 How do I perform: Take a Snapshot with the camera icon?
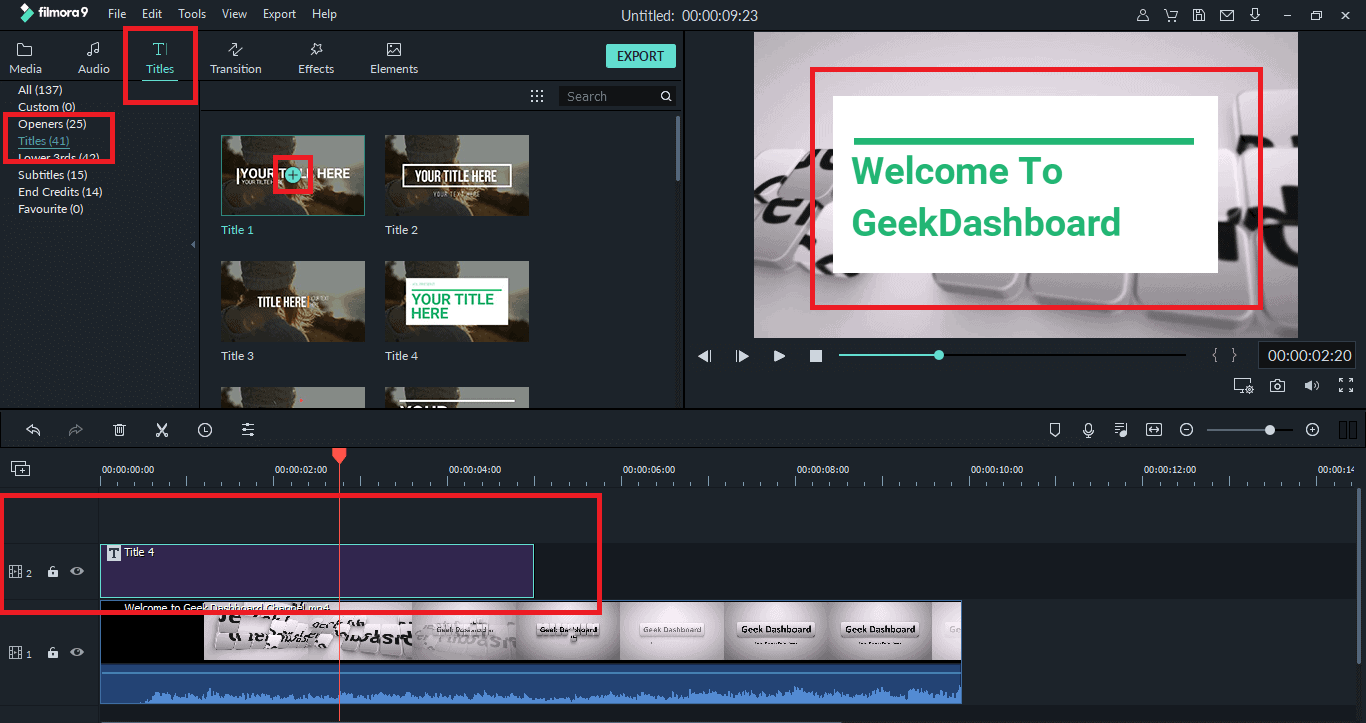[x=1277, y=384]
